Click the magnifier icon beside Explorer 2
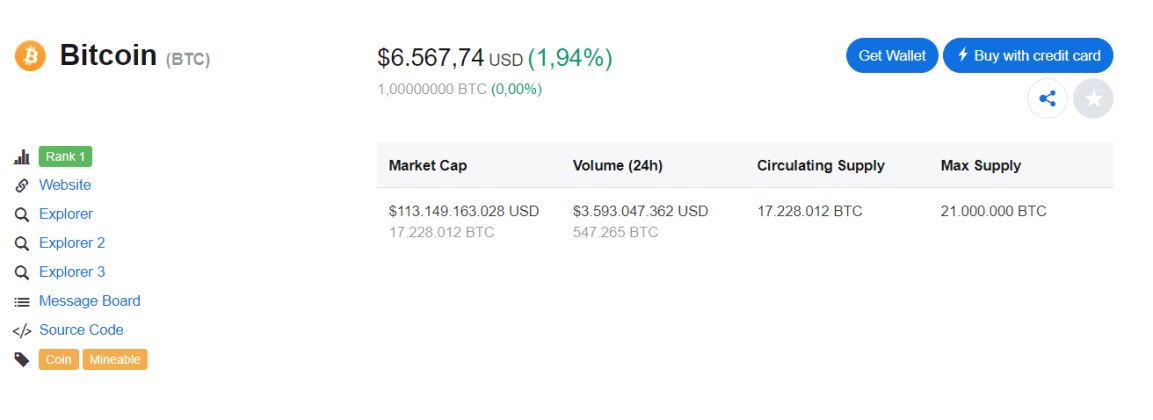Viewport: 1153px width, 420px height. tap(22, 243)
